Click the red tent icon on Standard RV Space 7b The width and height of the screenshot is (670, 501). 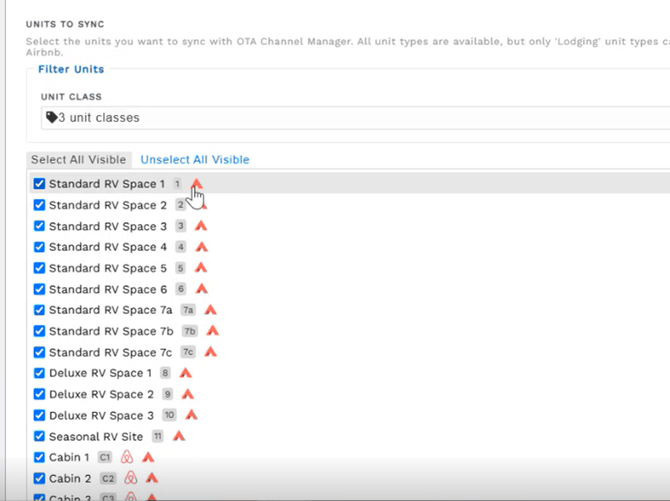[x=212, y=331]
